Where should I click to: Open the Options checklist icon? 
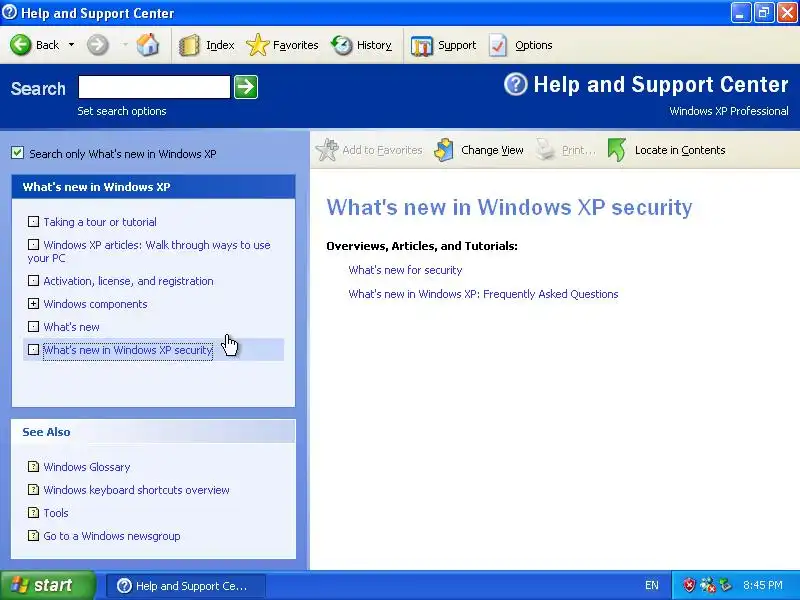coord(497,45)
